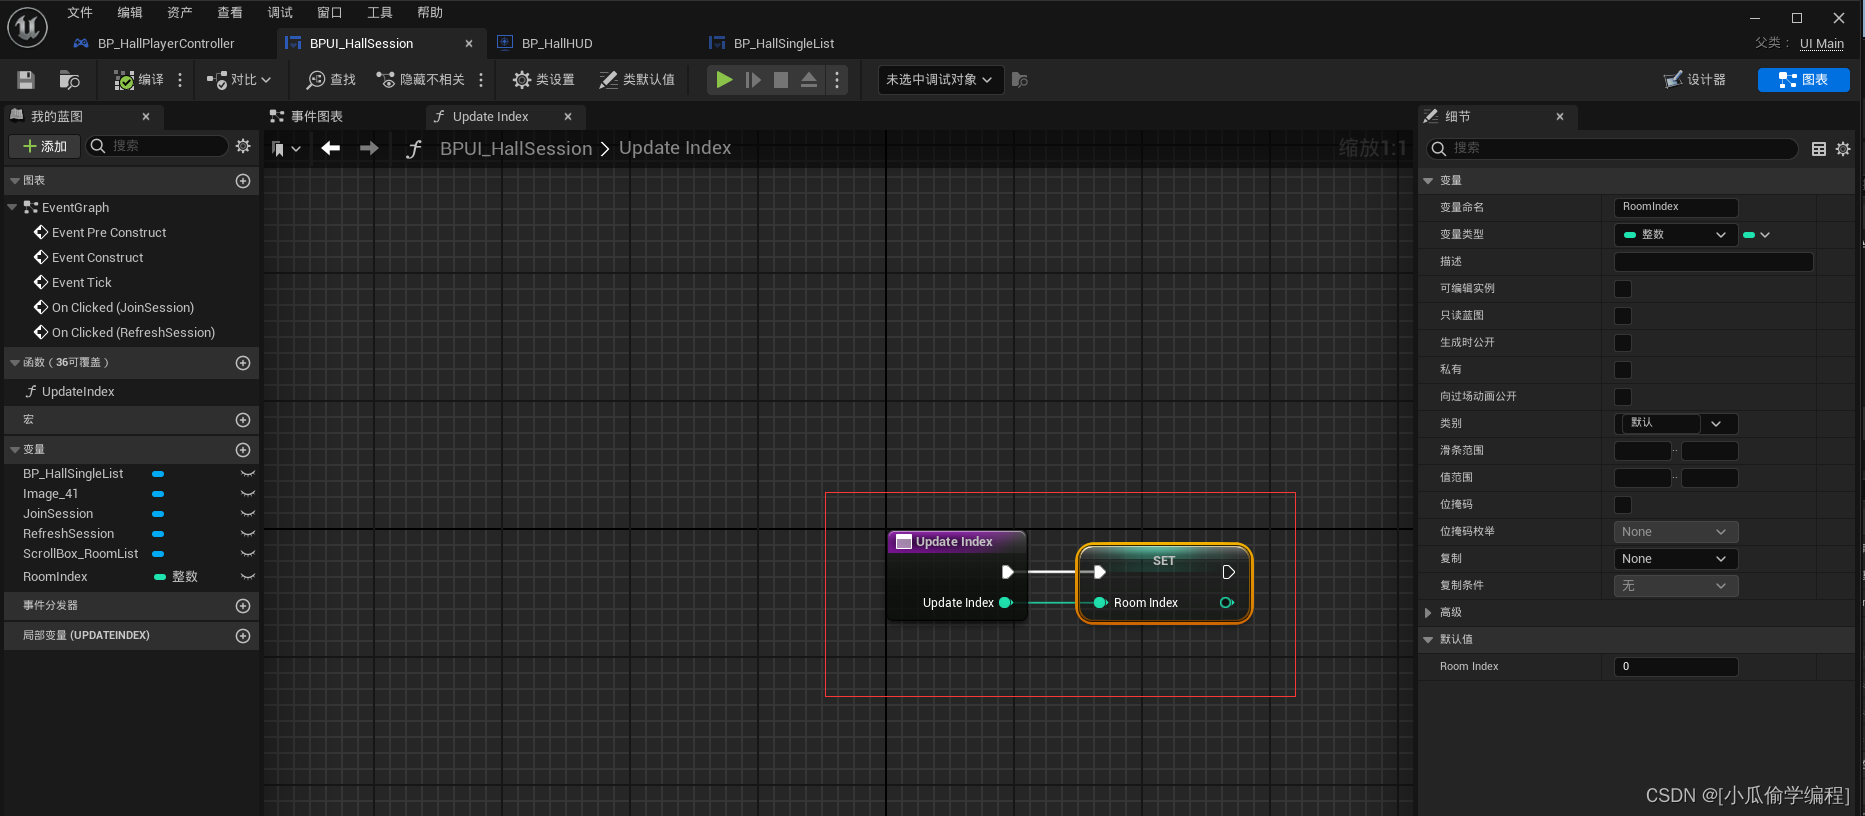The image size is (1865, 816).
Task: Open the 编辑 menu
Action: click(130, 13)
